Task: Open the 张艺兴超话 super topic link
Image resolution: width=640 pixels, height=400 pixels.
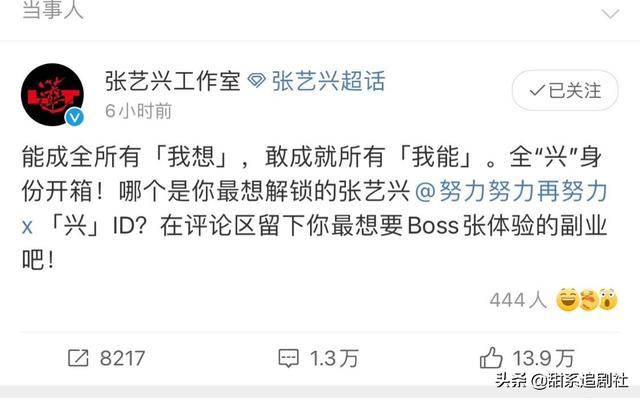Action: coord(328,80)
